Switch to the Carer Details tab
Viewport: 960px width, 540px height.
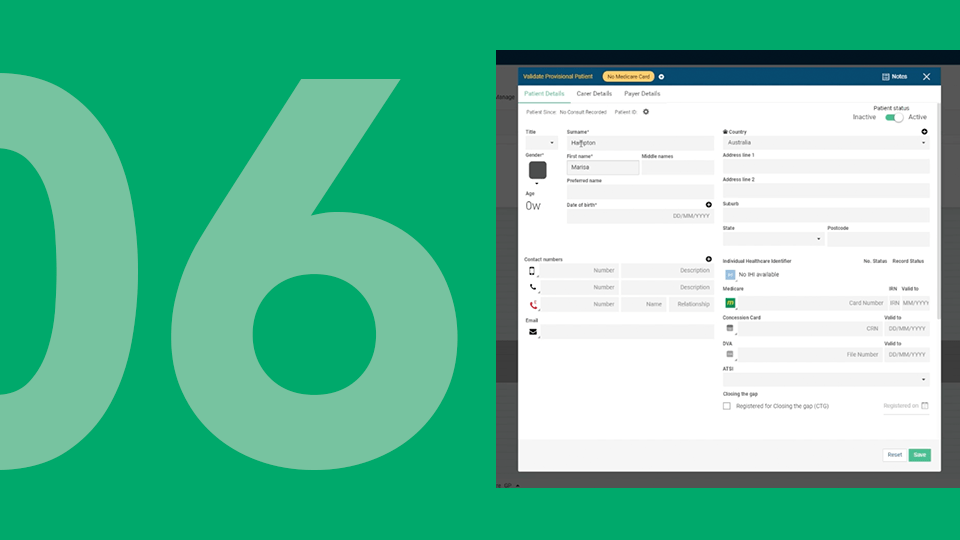[594, 94]
